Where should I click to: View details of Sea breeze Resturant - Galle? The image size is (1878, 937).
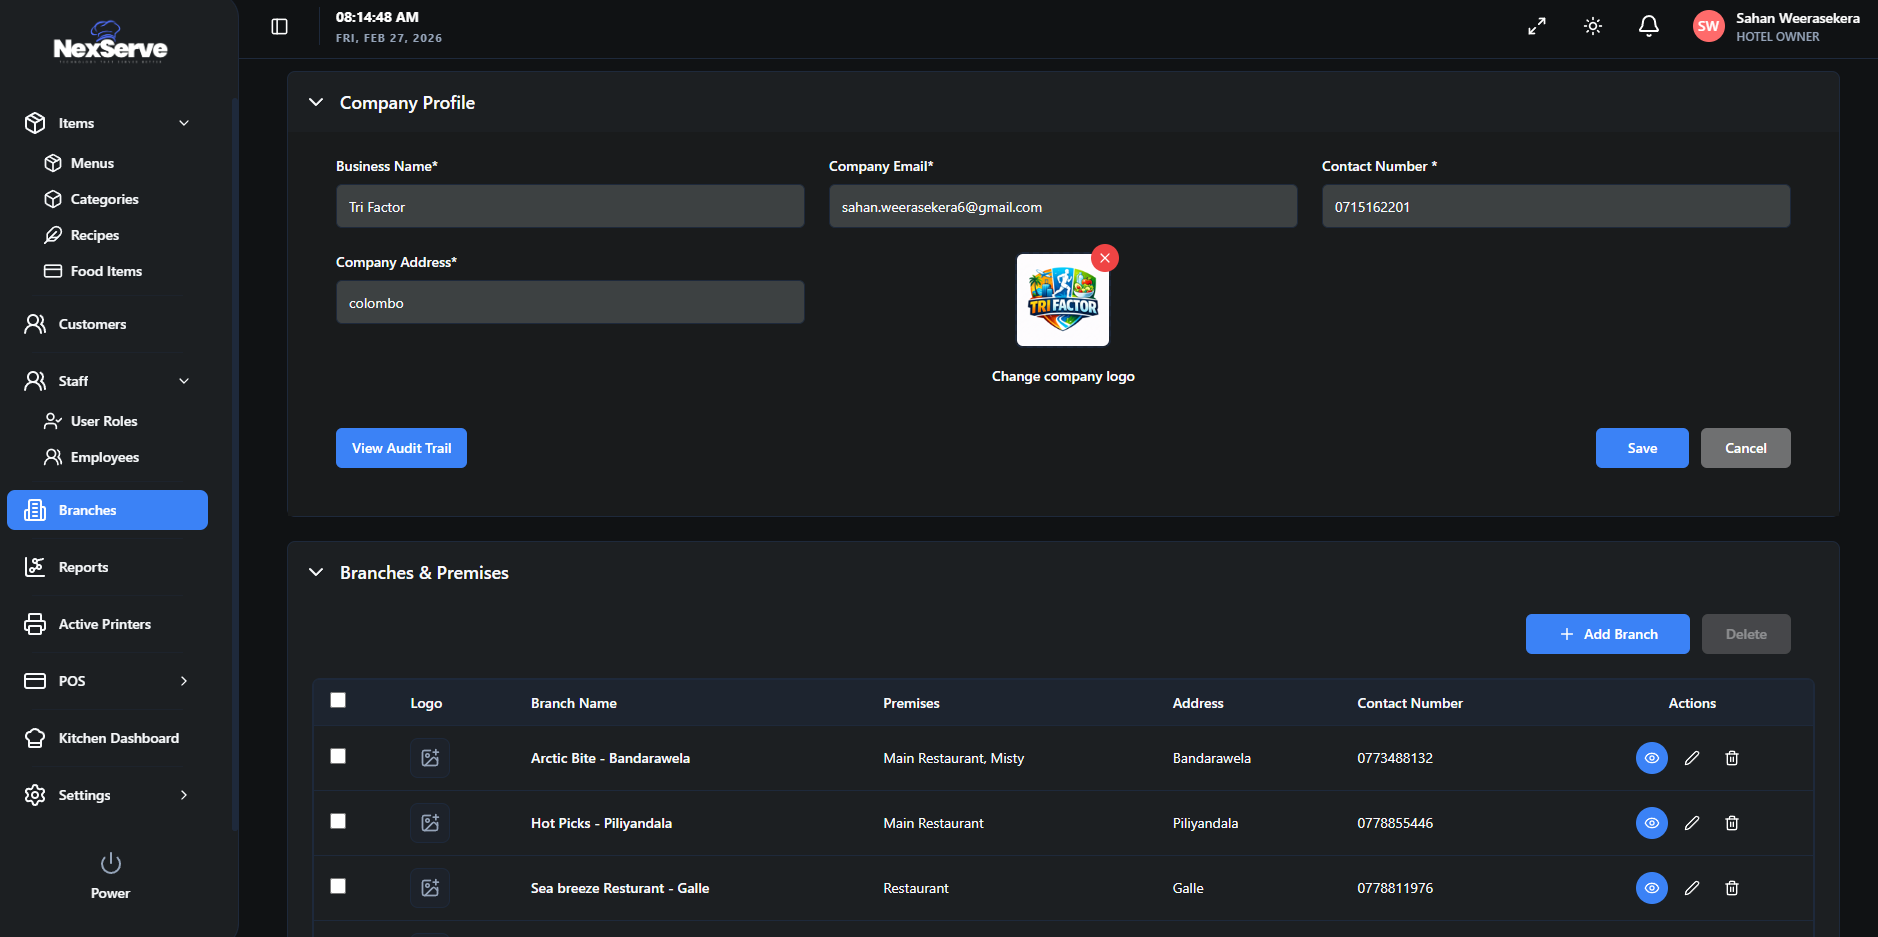click(1651, 888)
